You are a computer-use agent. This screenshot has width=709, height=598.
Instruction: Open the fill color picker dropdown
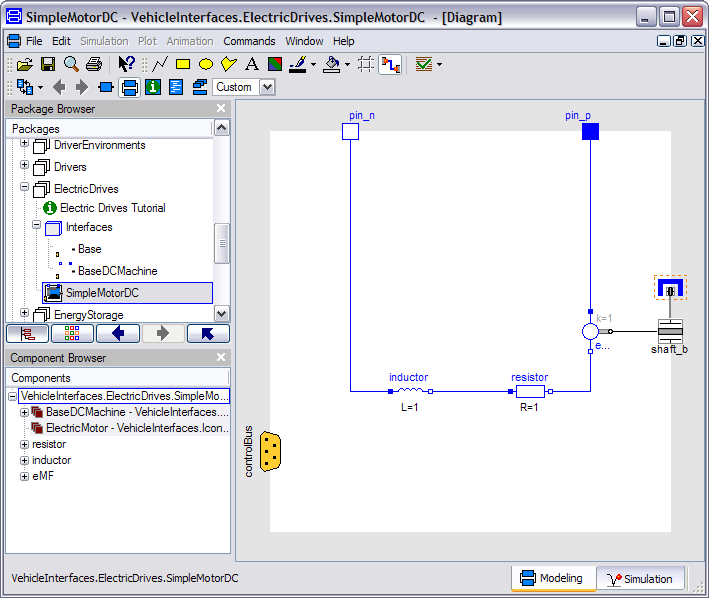pyautogui.click(x=348, y=65)
